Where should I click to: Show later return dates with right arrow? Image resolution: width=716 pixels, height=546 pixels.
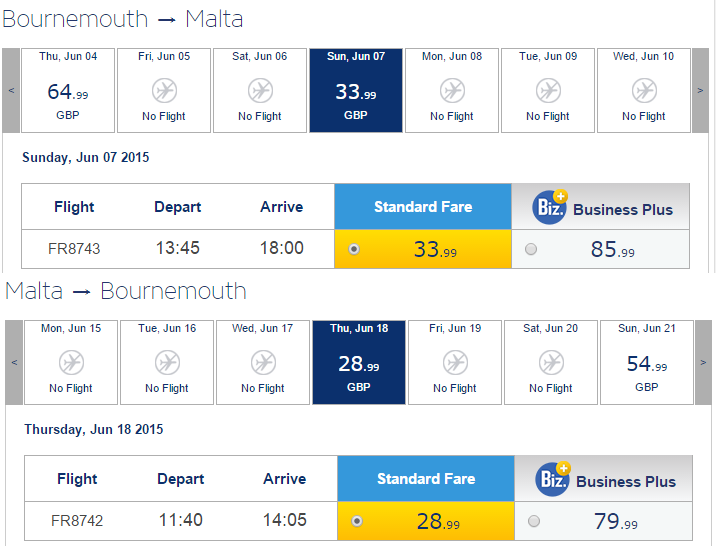pos(703,362)
